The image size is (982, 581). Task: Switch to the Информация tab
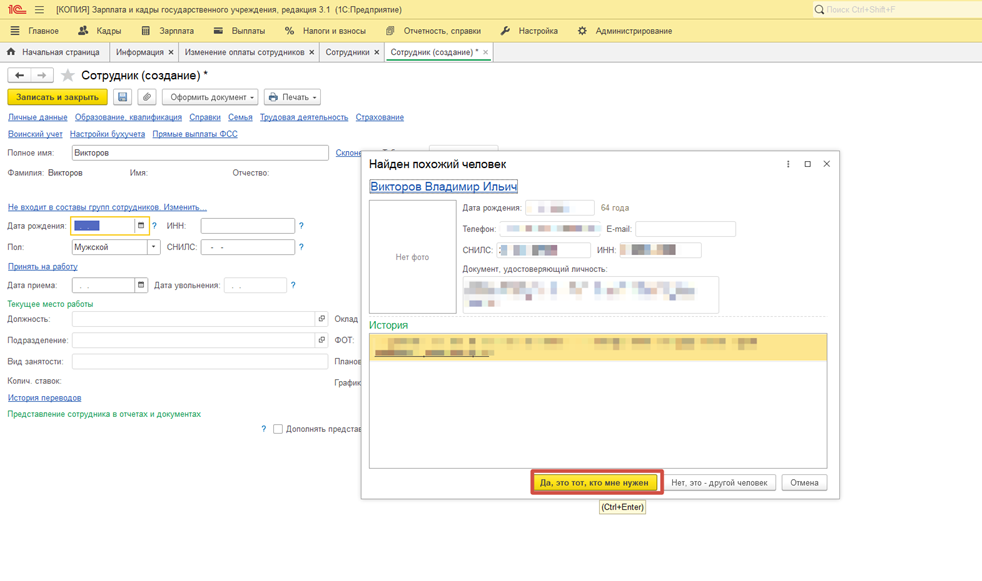pos(140,53)
